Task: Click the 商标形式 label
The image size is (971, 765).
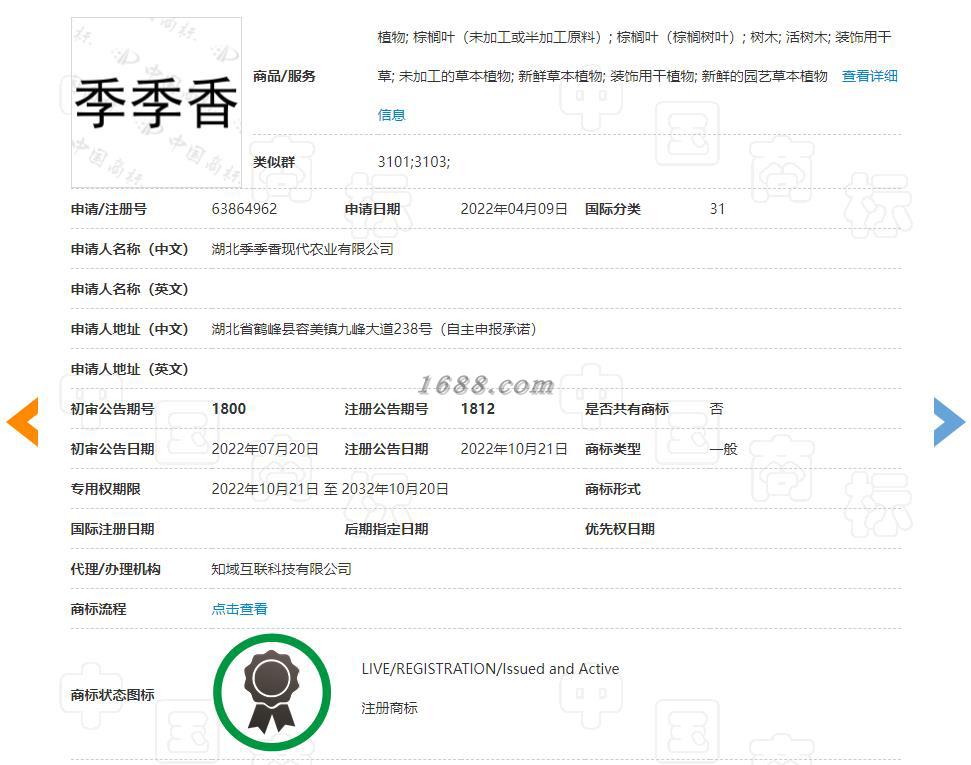Action: (x=612, y=489)
